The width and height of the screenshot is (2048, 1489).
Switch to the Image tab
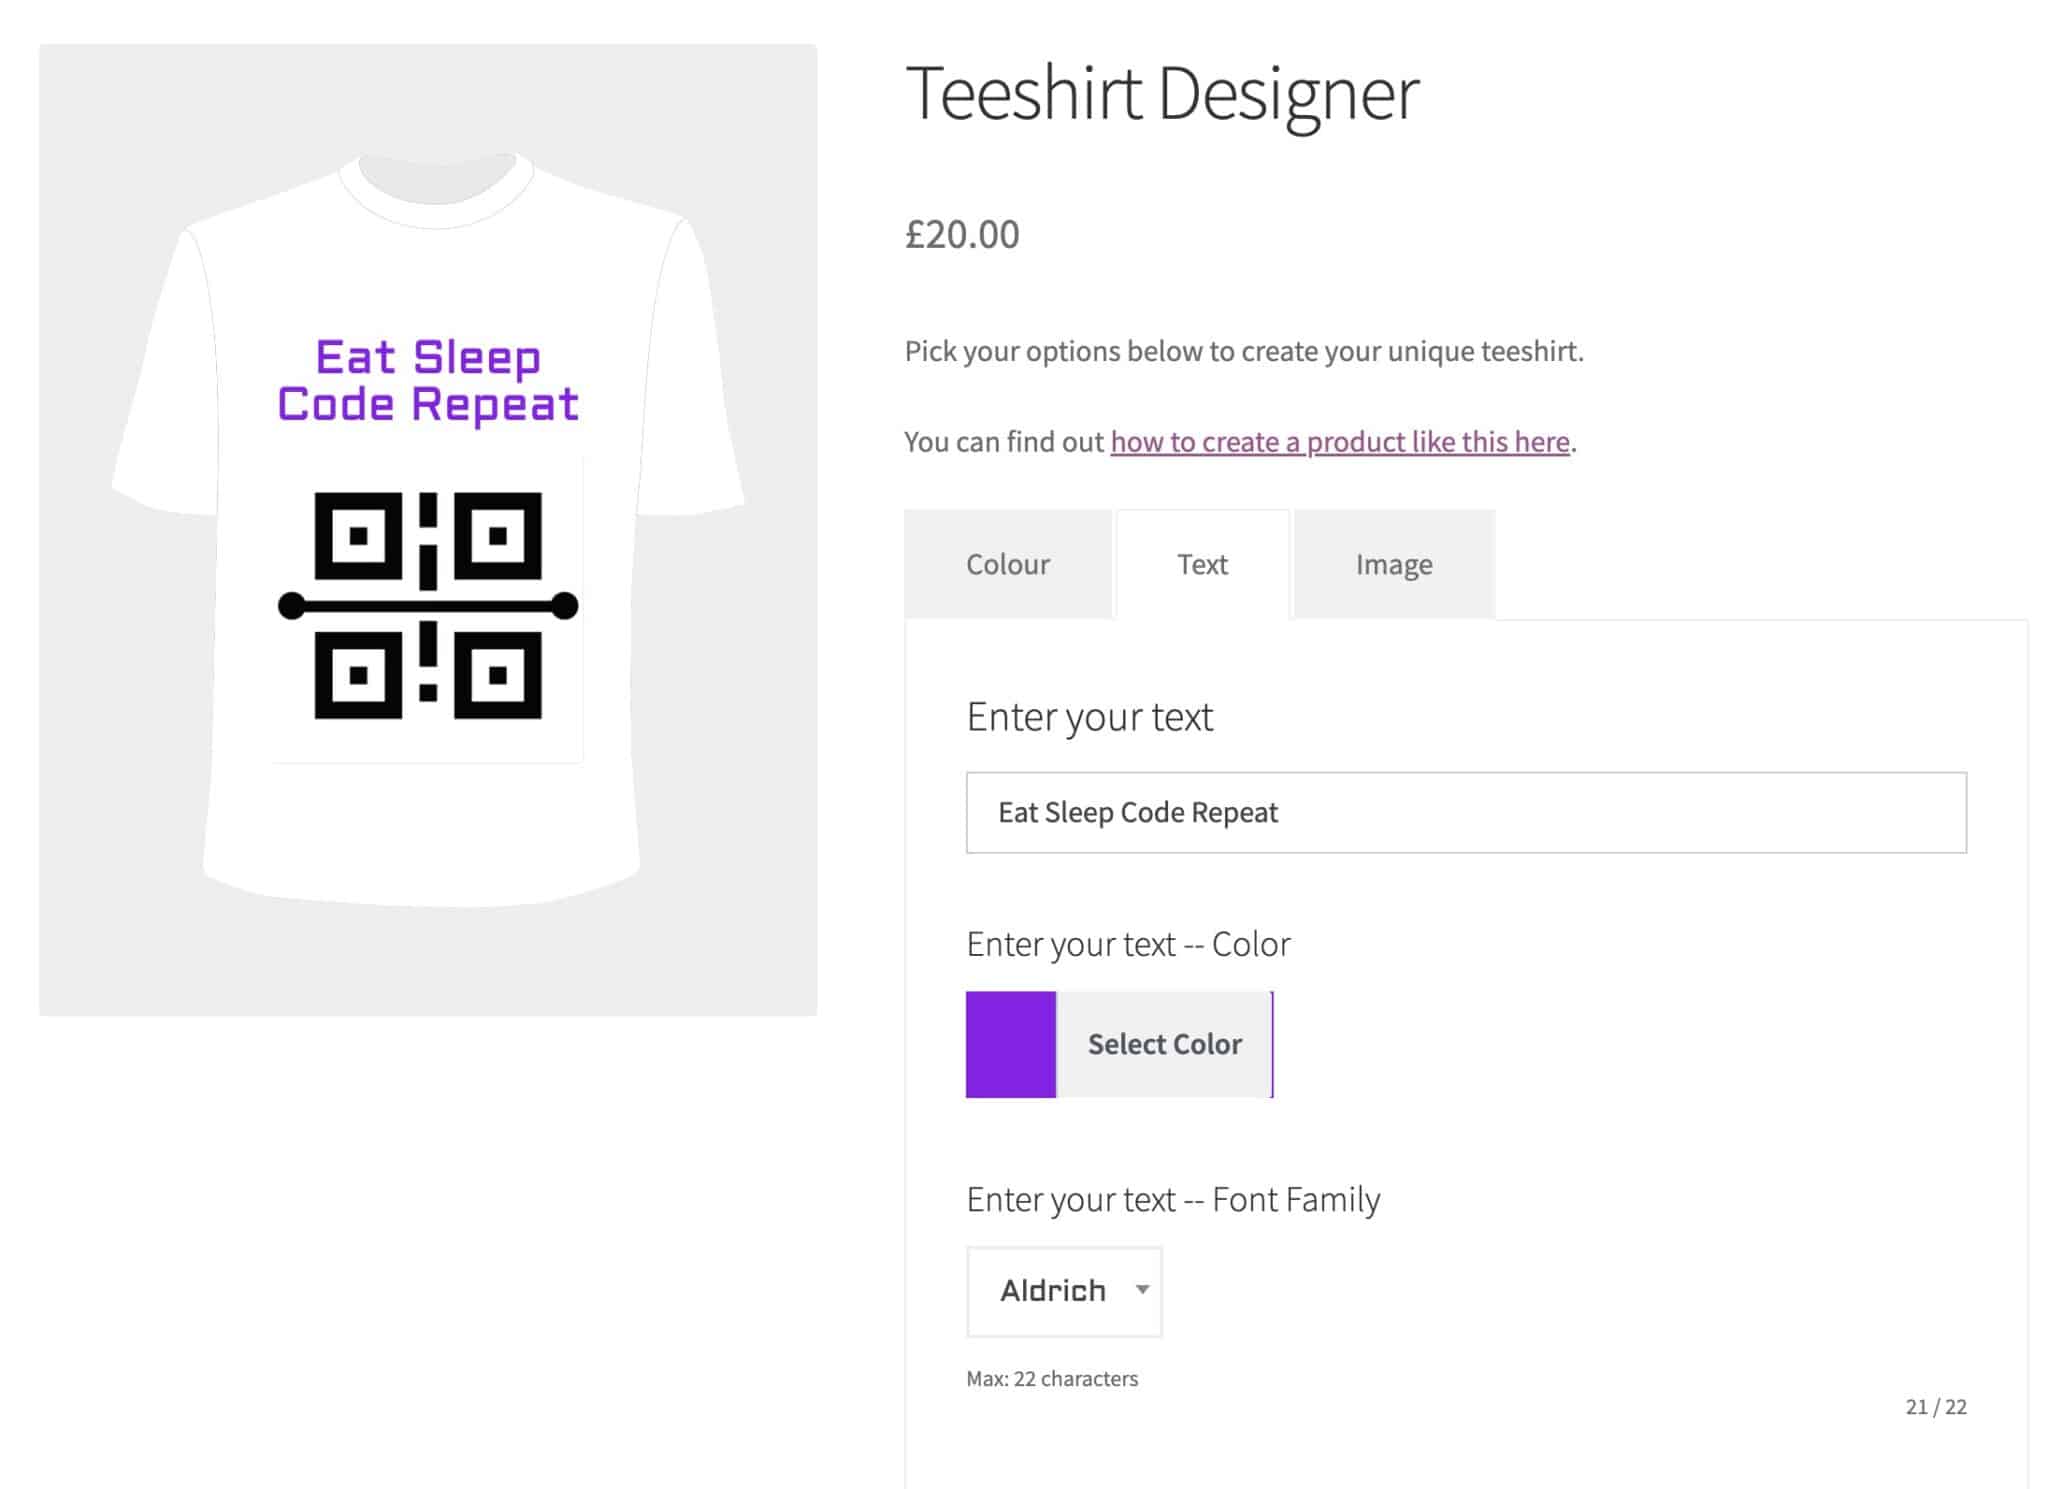pyautogui.click(x=1393, y=563)
